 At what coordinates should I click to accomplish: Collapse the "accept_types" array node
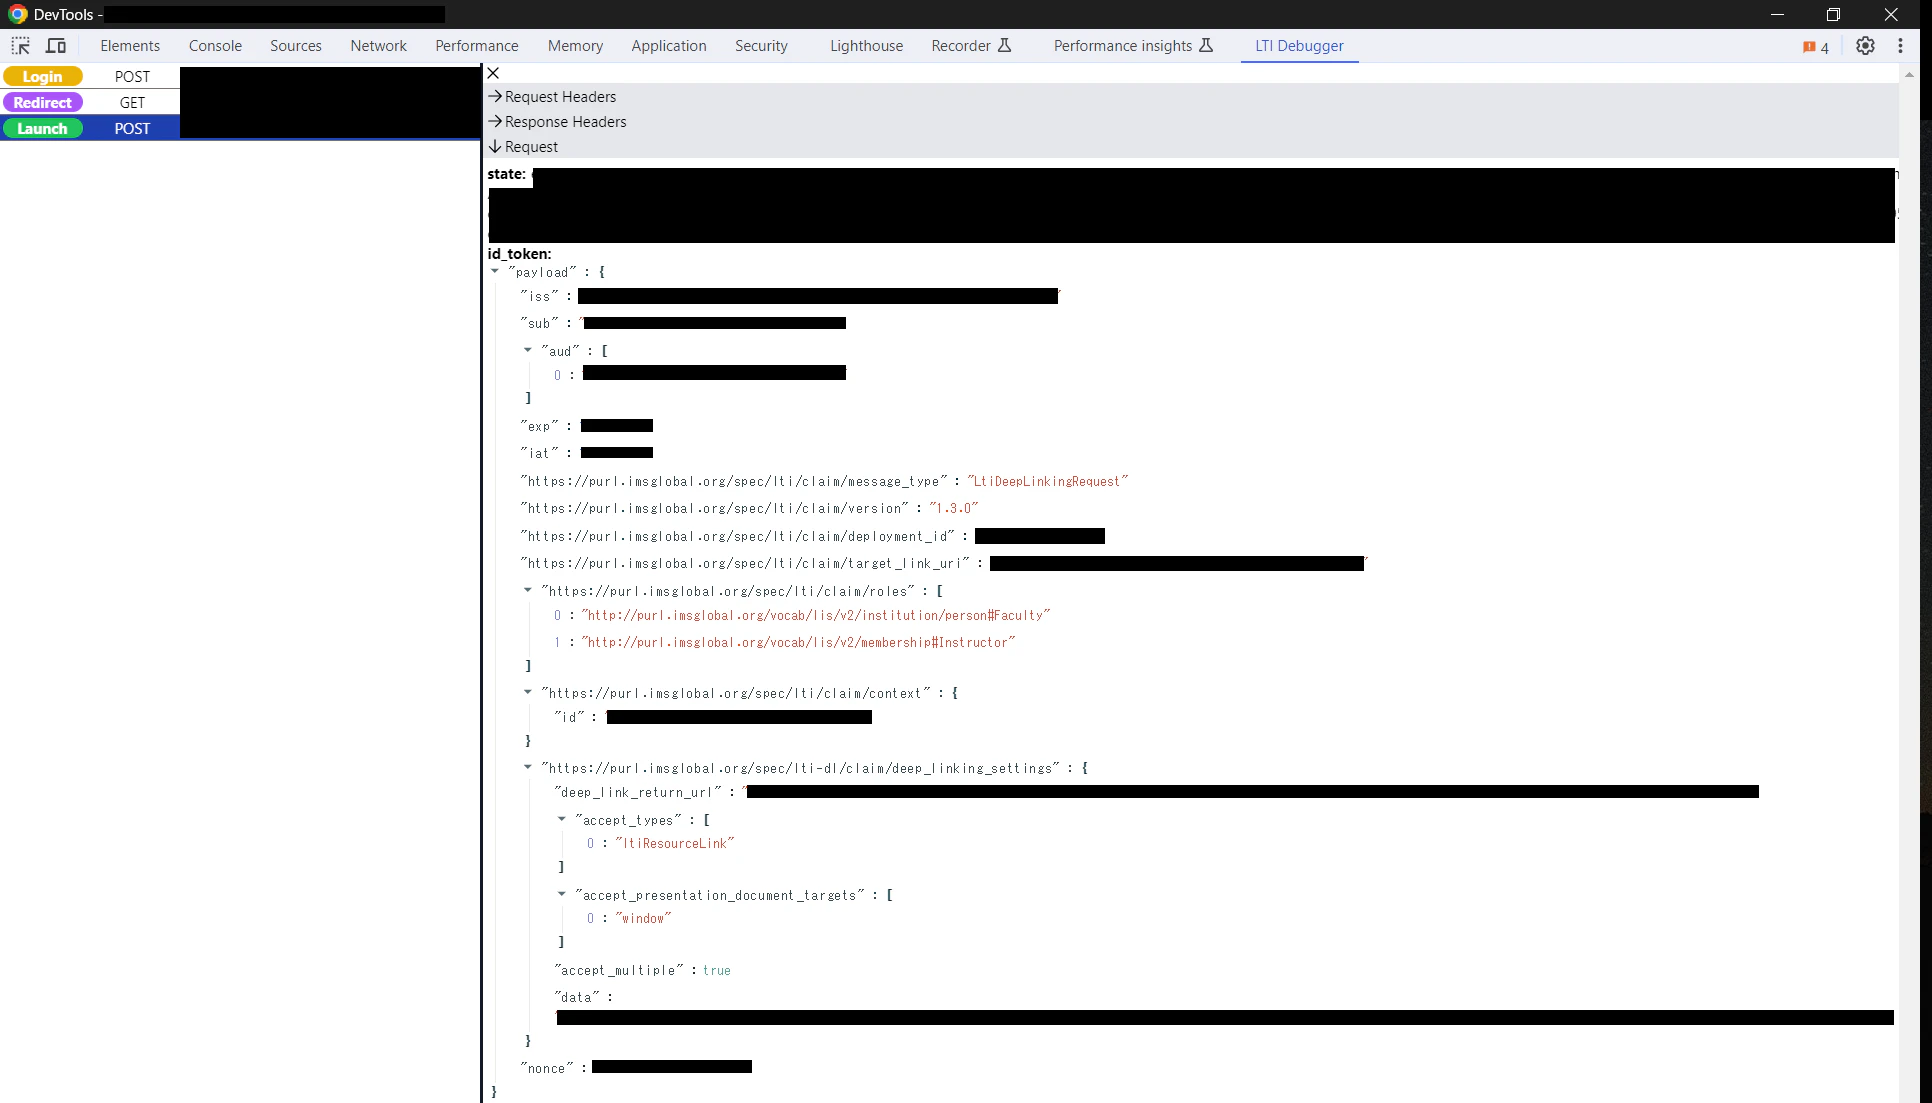(562, 820)
